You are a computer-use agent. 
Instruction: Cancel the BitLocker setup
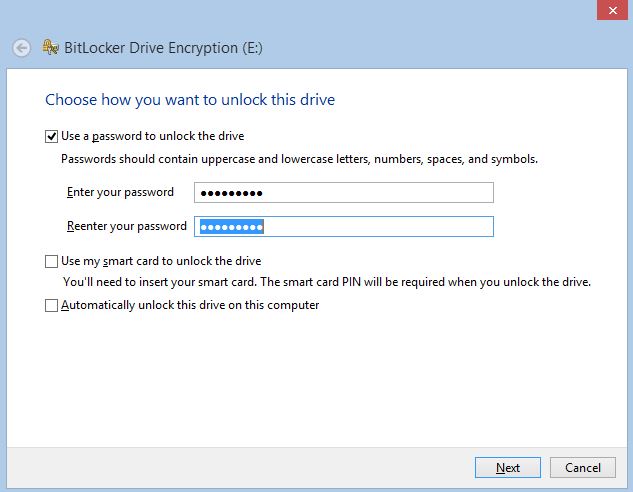[583, 467]
